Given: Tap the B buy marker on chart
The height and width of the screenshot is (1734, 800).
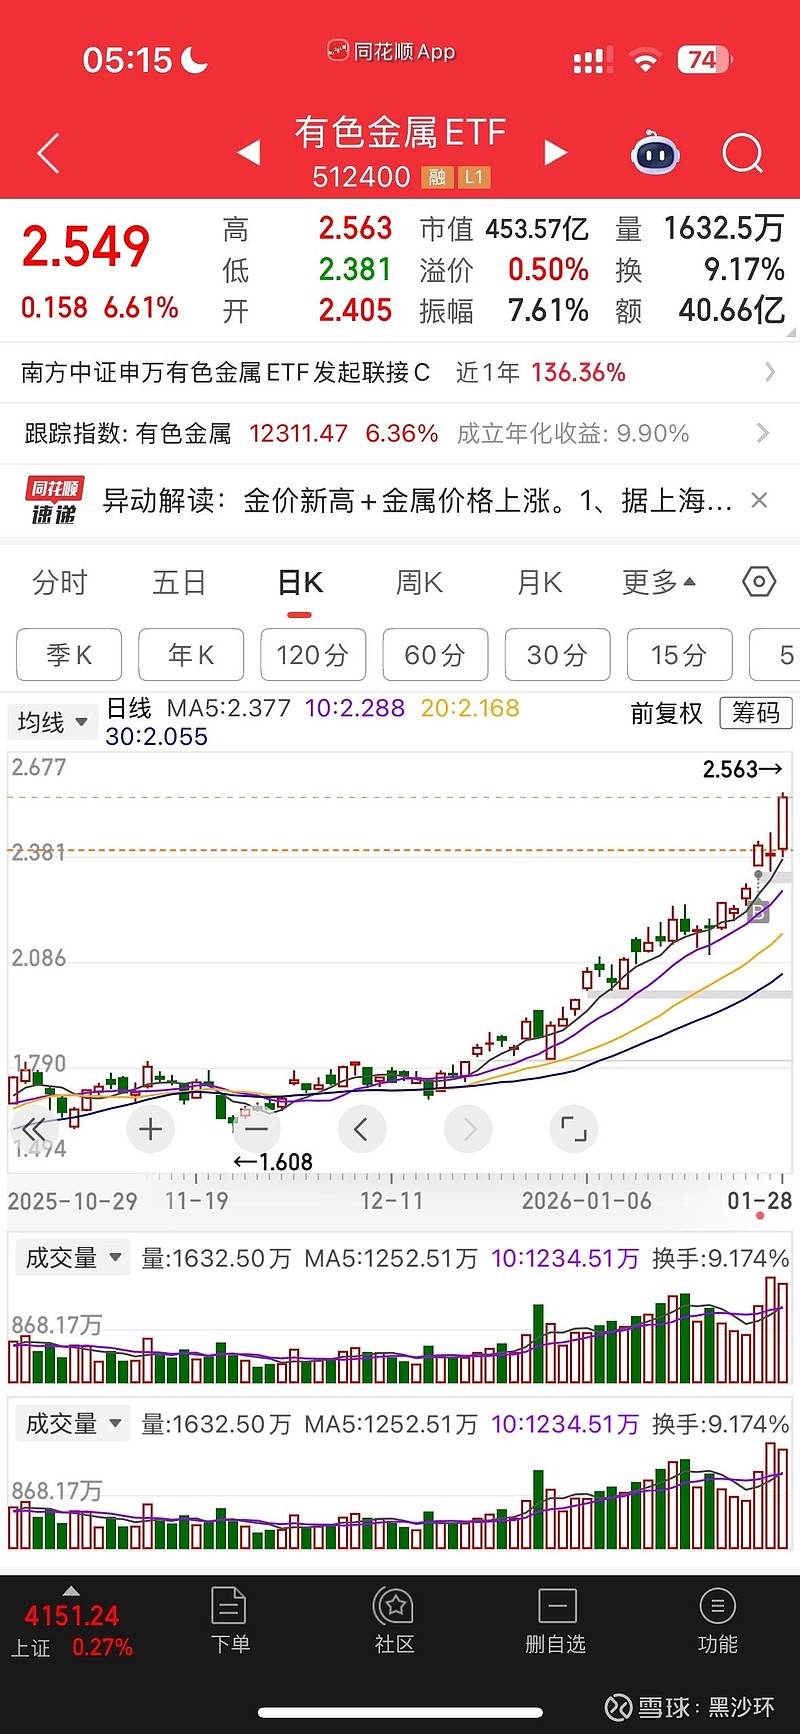Looking at the screenshot, I should coord(759,912).
